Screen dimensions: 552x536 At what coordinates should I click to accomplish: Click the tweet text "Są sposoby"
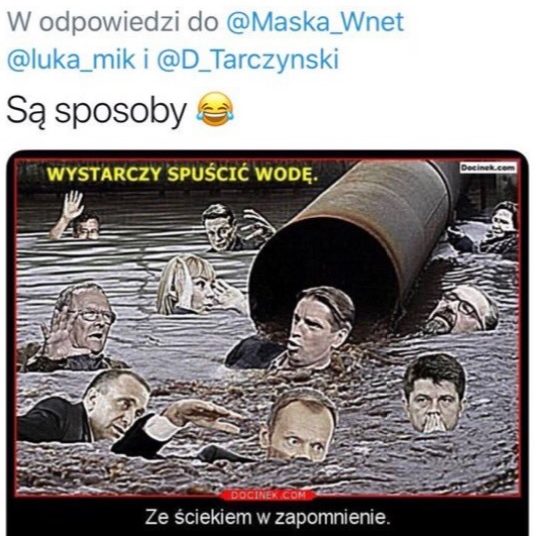[x=96, y=110]
